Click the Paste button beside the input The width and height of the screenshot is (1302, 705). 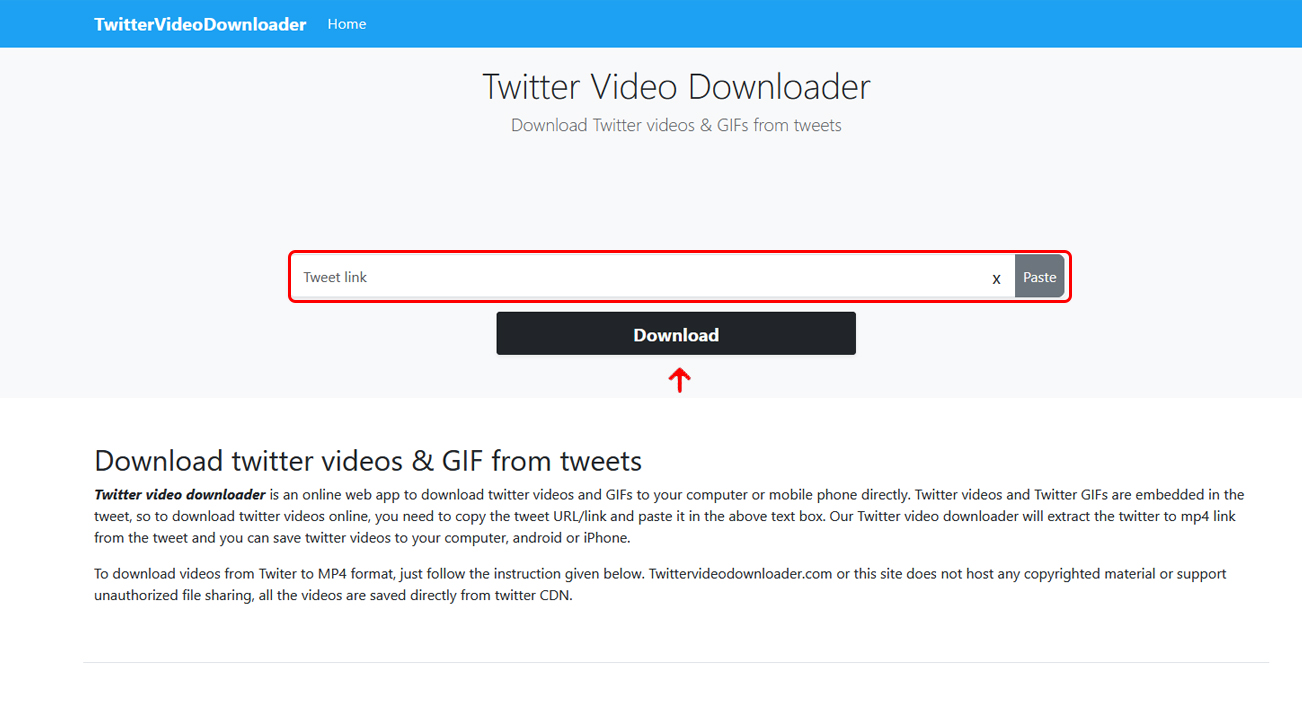(x=1040, y=277)
